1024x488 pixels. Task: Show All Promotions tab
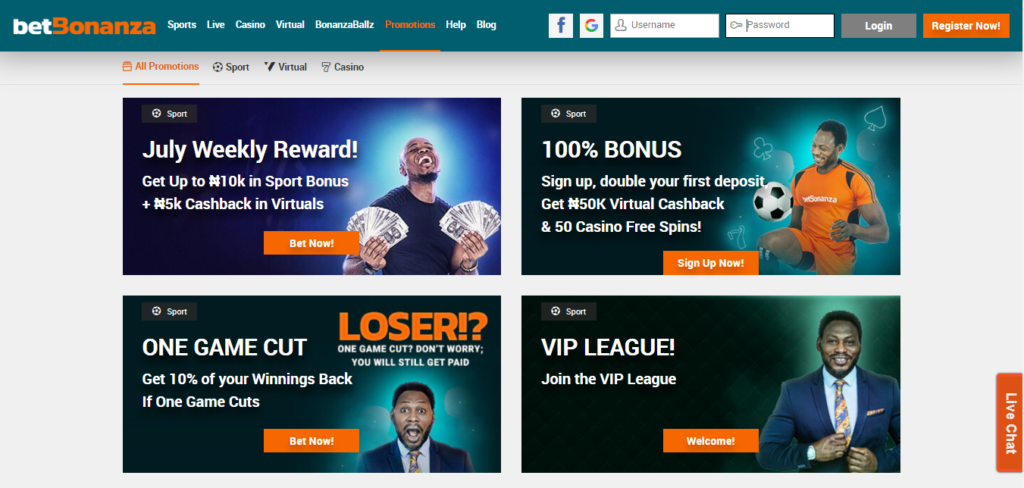pyautogui.click(x=161, y=67)
